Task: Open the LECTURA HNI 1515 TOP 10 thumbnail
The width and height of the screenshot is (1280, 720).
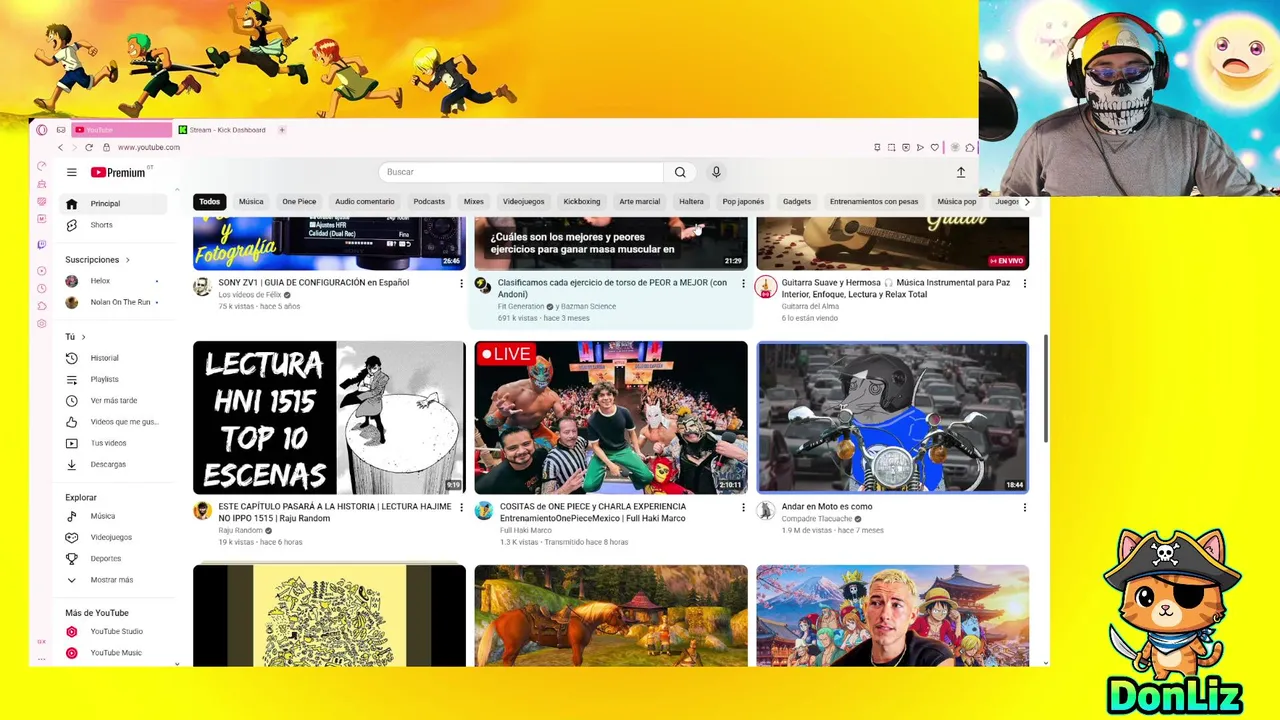Action: (x=329, y=418)
